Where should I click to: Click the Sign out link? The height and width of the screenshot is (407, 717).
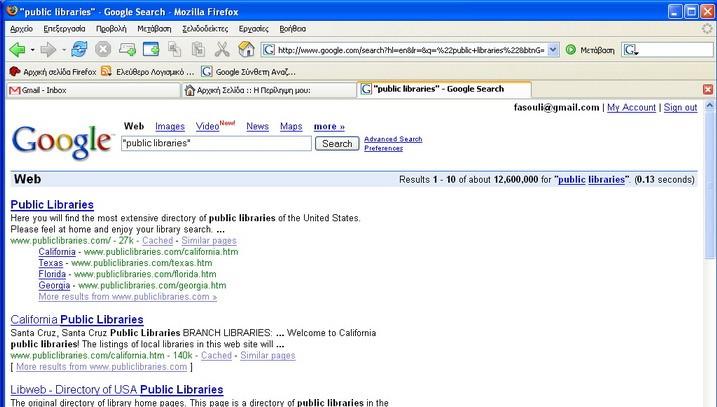(x=680, y=107)
